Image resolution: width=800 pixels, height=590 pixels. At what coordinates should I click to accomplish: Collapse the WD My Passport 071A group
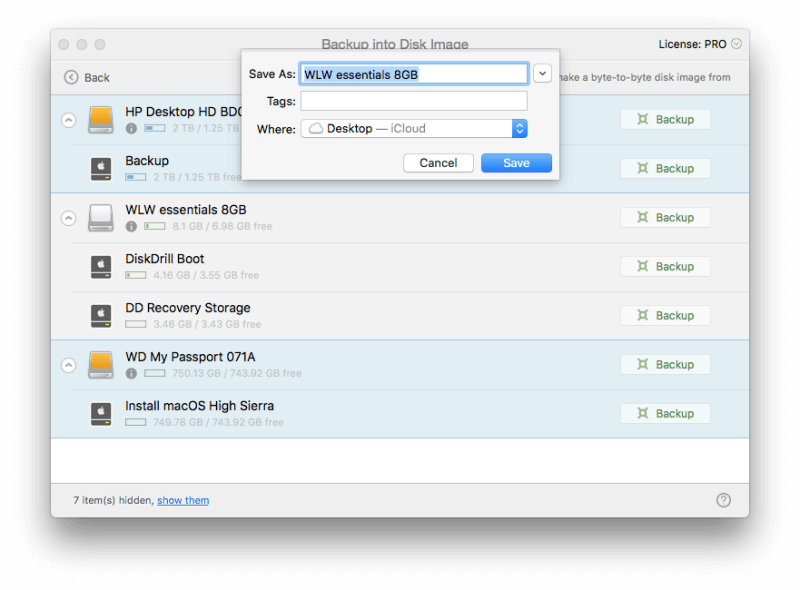(68, 365)
